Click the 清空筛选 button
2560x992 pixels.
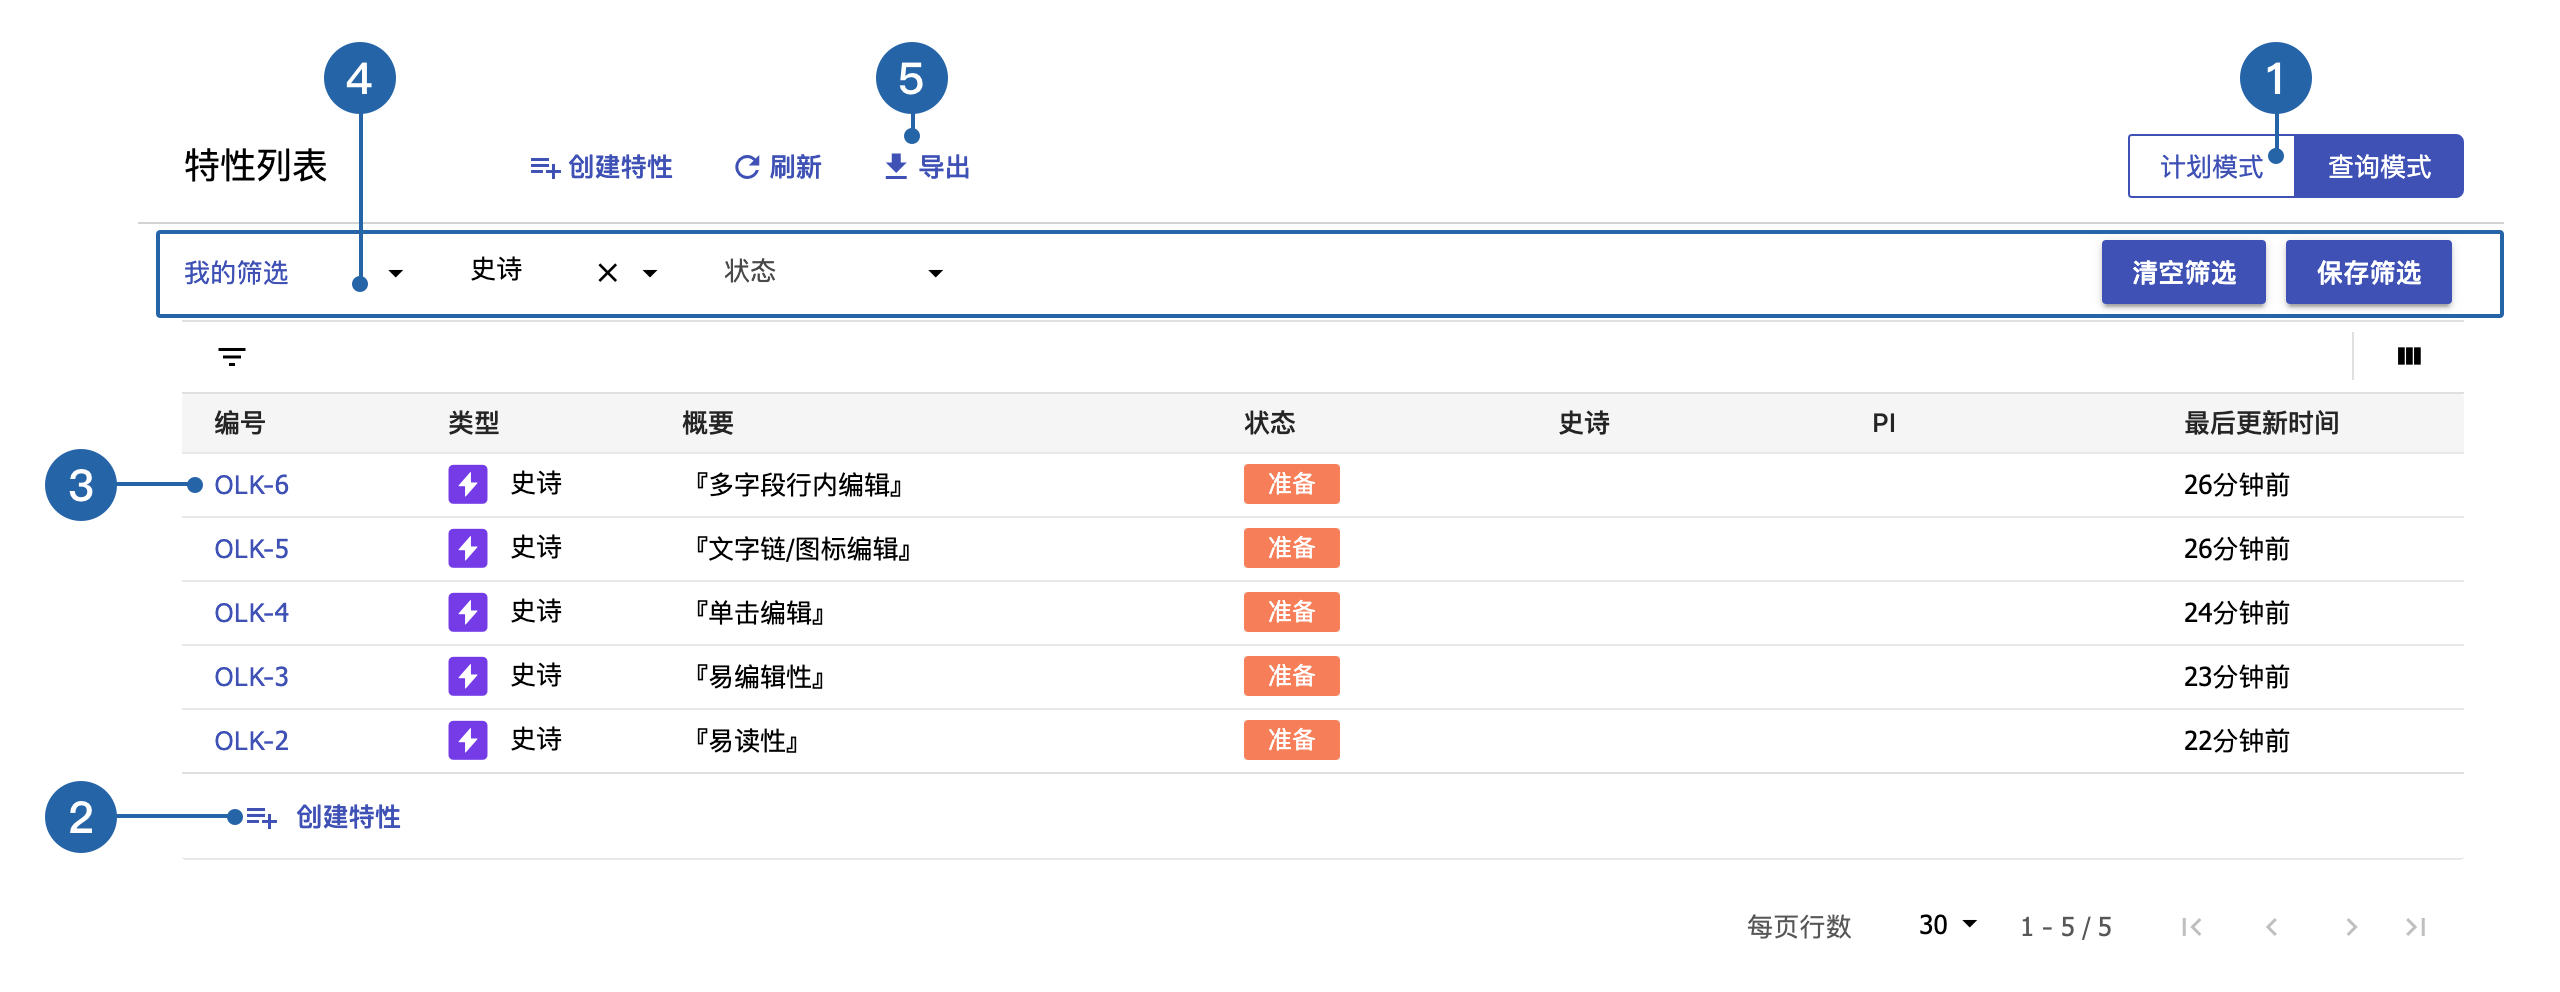[x=2183, y=273]
